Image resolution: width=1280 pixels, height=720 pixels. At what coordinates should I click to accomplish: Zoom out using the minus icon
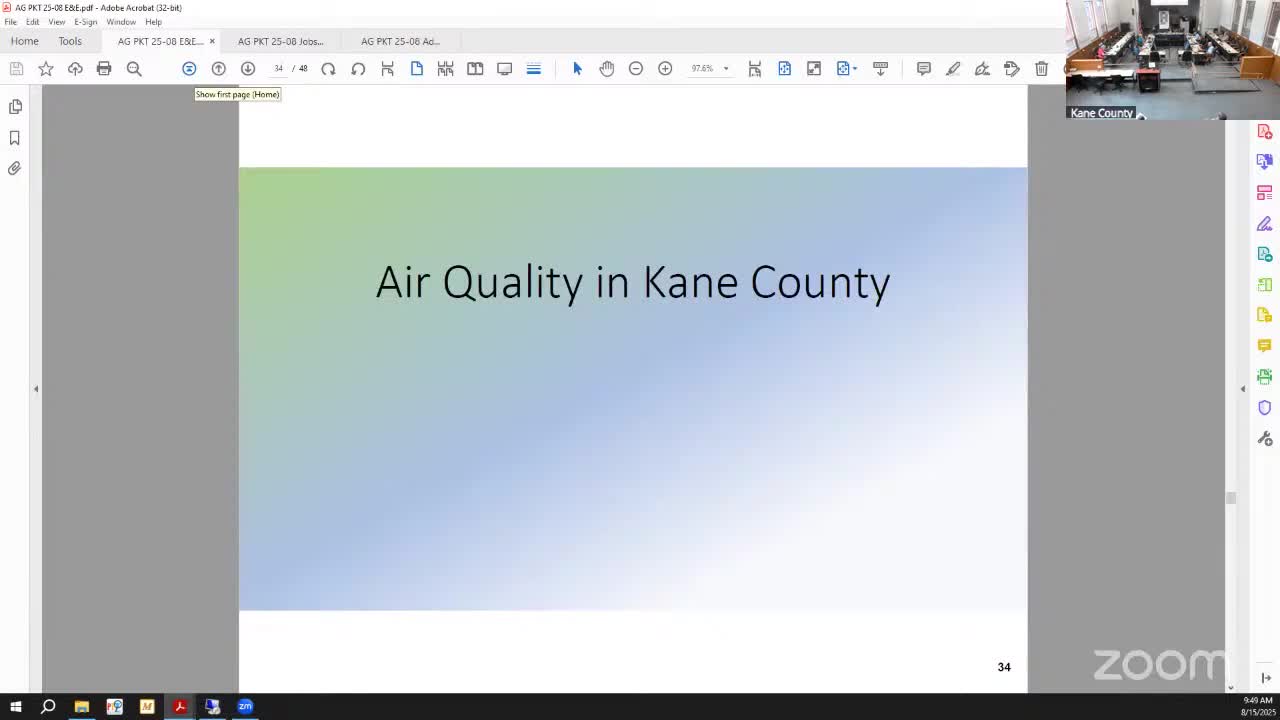[x=636, y=68]
